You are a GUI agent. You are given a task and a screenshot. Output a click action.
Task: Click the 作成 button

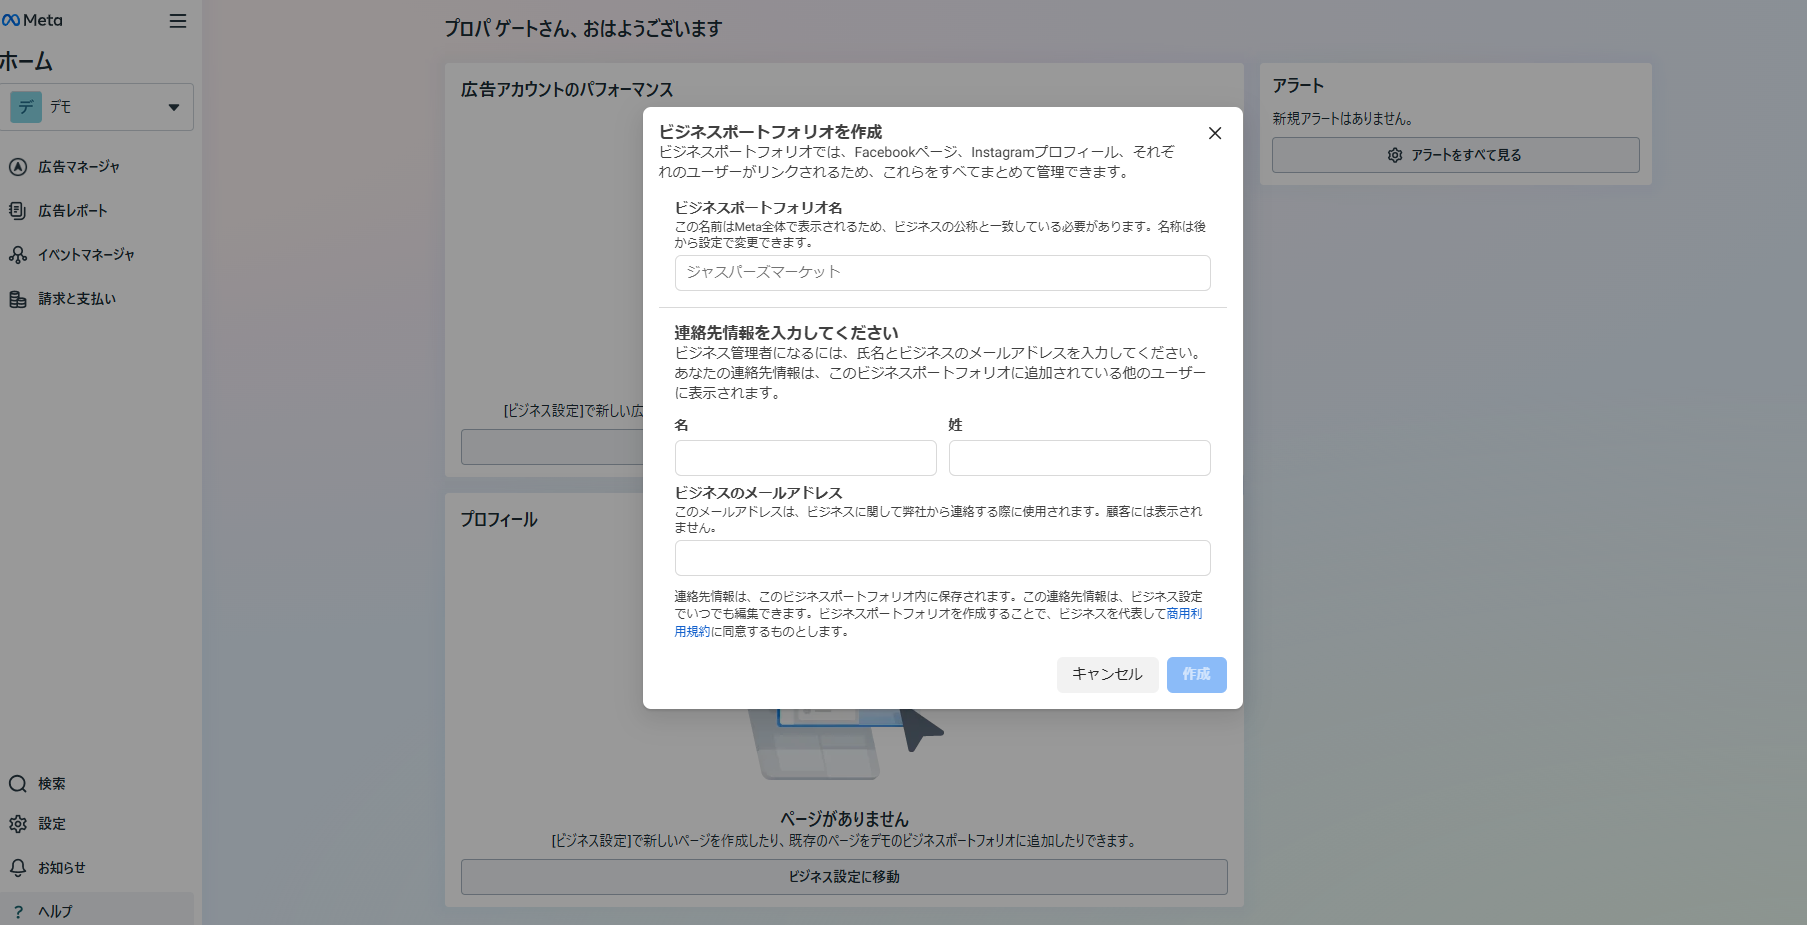coord(1197,675)
